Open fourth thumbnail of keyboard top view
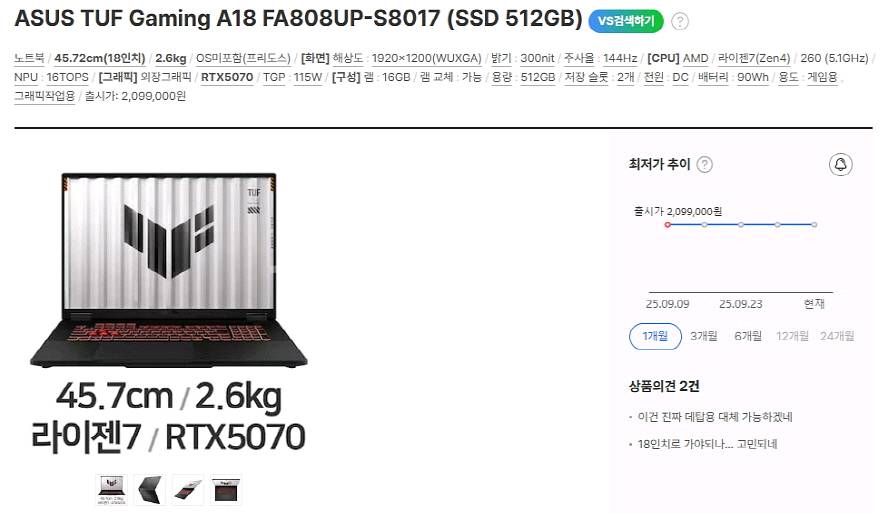 [x=226, y=490]
